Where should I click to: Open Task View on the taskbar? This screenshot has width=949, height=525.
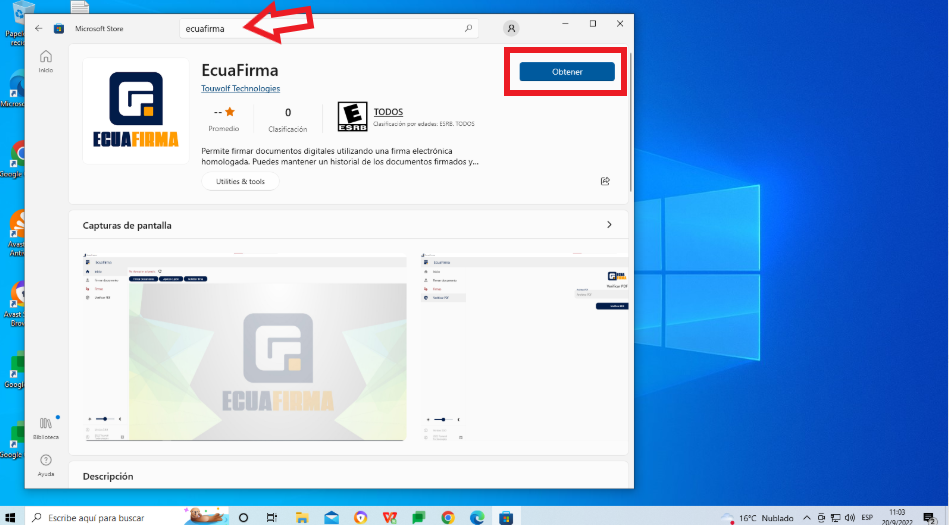click(x=272, y=517)
